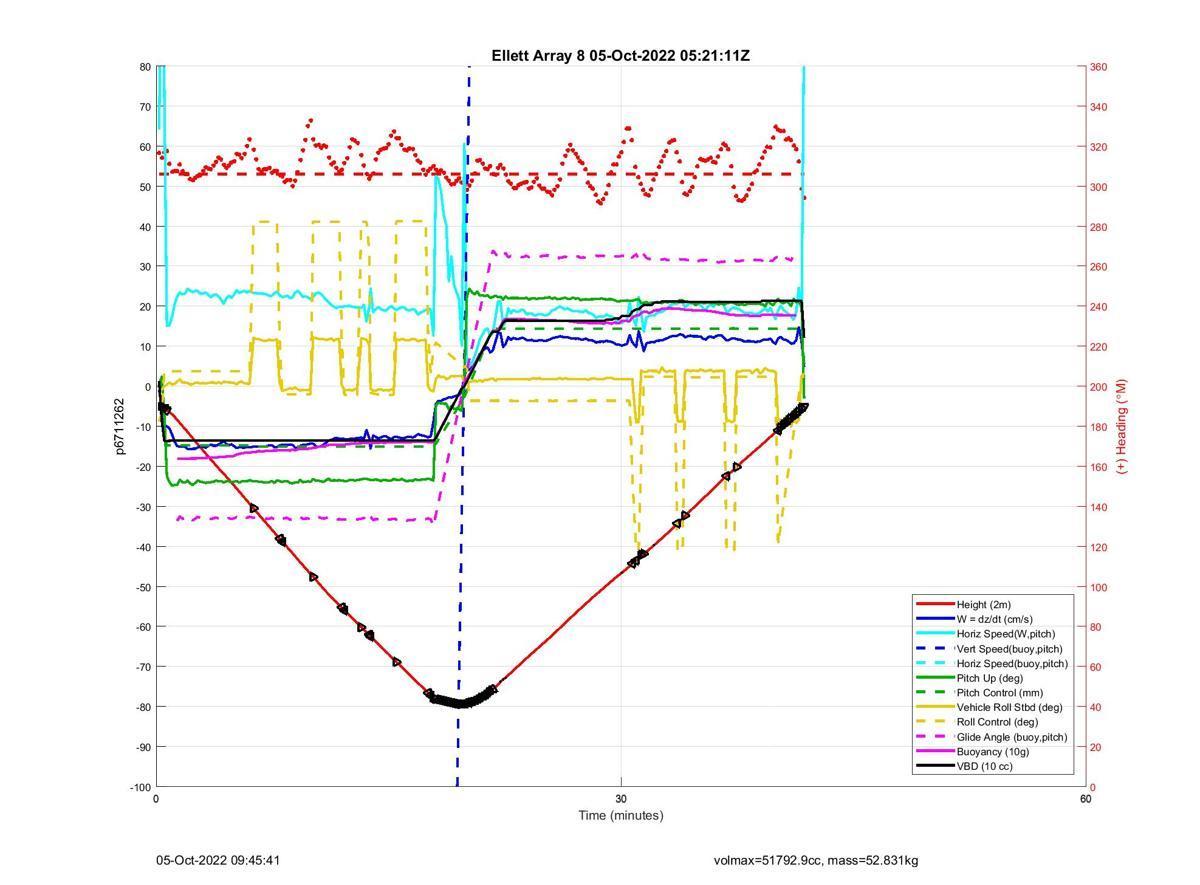Click the 'Vehicle Roll Stbd (deg)' legend entry
Screen dimensions: 1200x885
991,707
